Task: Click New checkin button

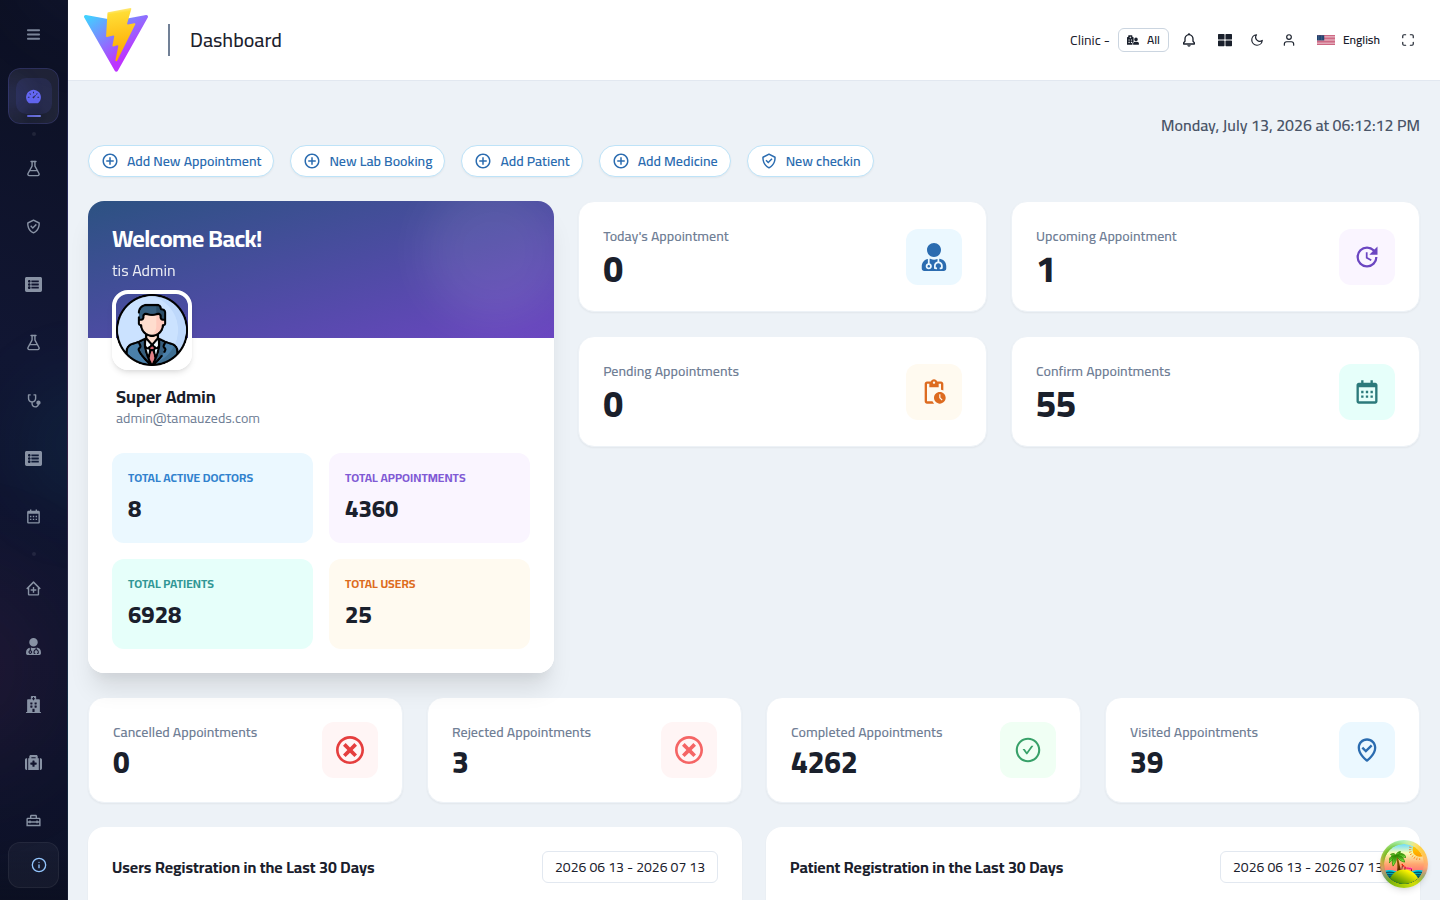Action: (x=810, y=161)
